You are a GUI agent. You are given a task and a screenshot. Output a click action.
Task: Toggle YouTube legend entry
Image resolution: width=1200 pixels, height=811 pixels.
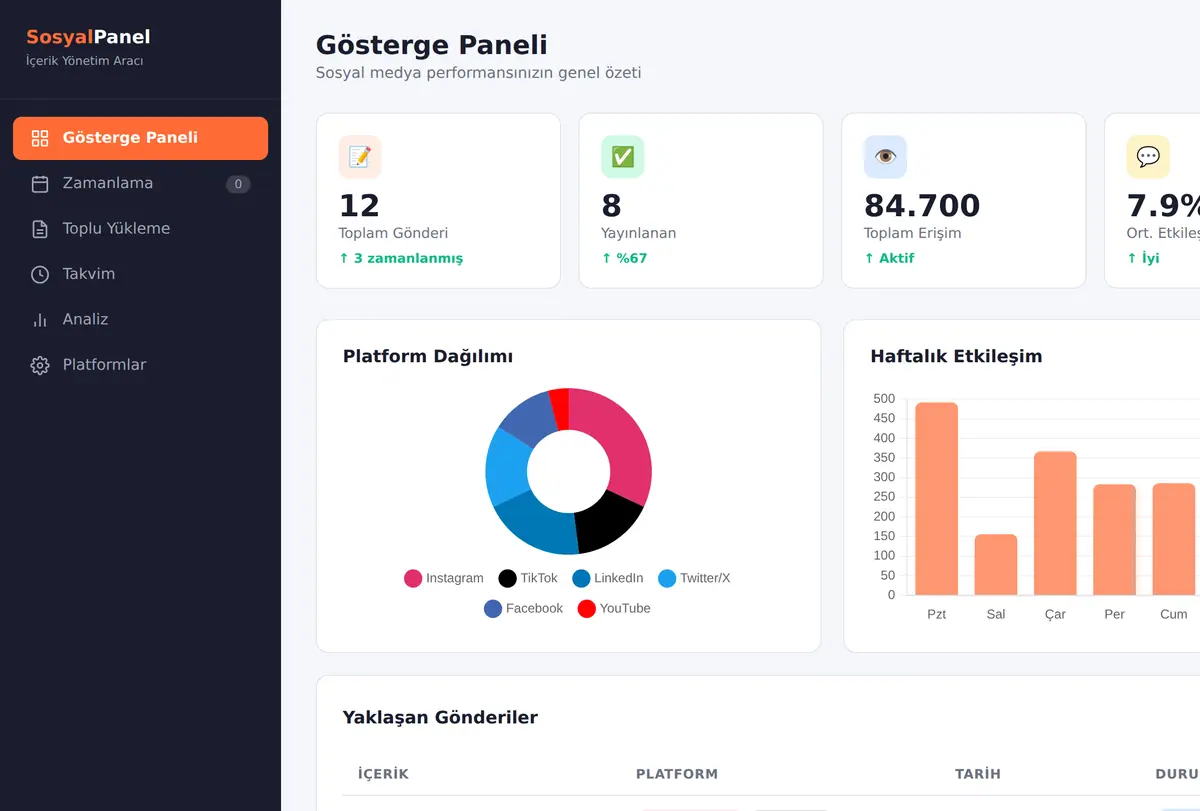614,608
